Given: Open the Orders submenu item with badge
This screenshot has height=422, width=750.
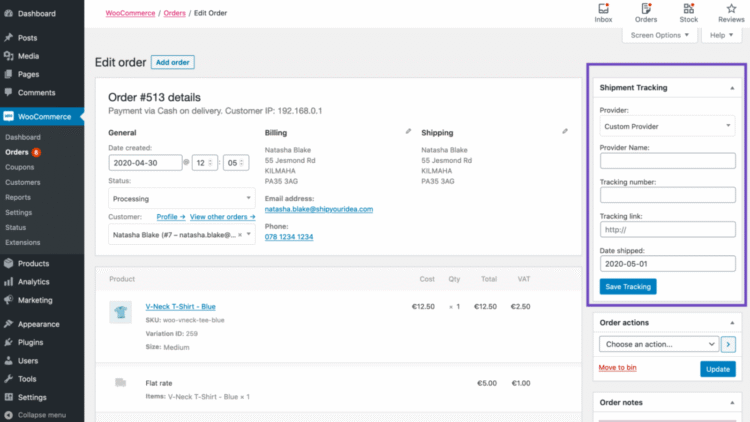Looking at the screenshot, I should pyautogui.click(x=23, y=152).
